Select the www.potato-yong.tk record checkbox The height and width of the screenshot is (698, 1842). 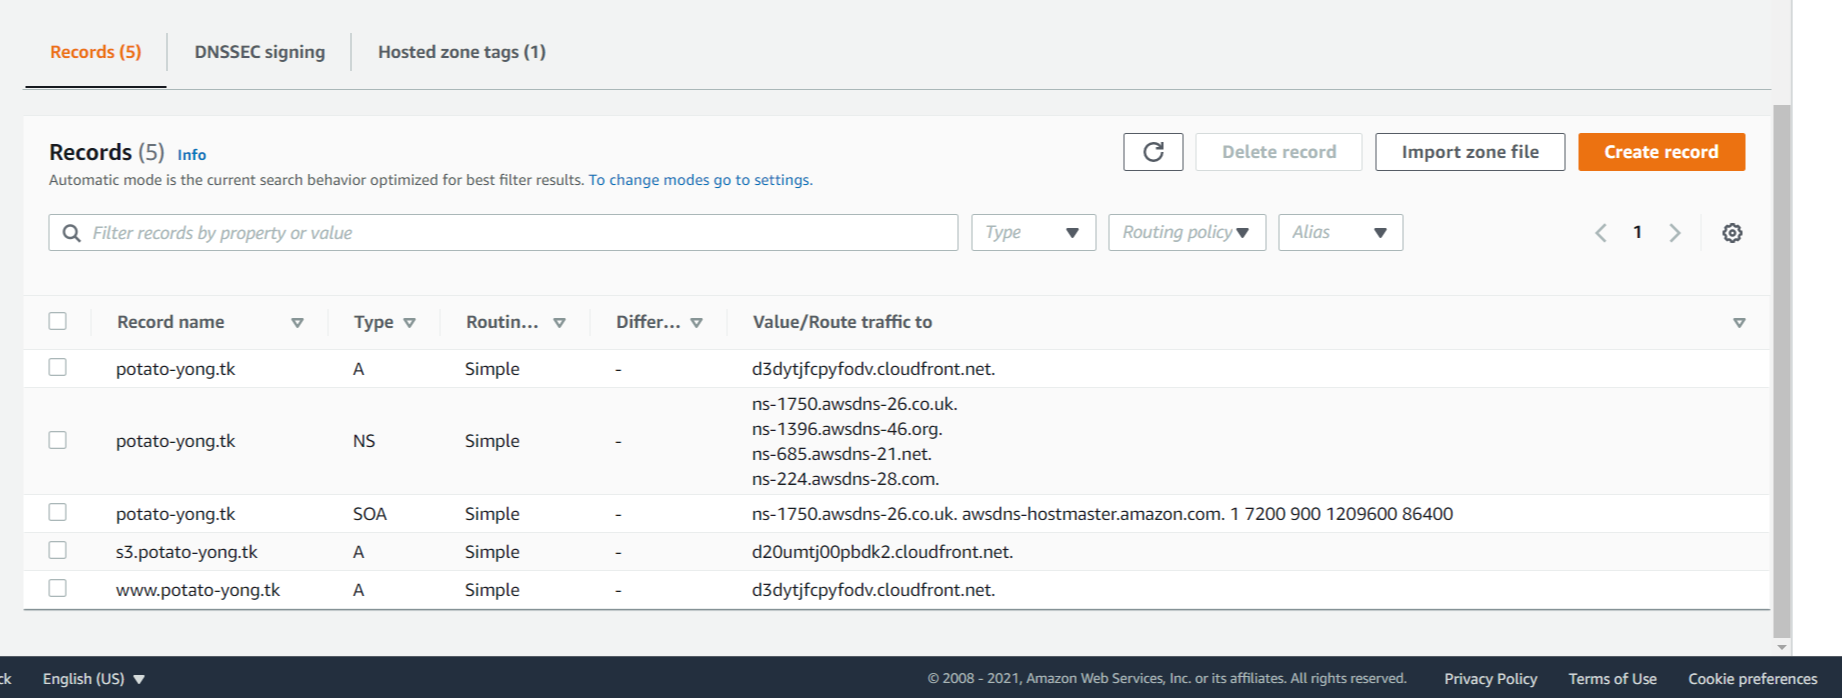pos(58,588)
